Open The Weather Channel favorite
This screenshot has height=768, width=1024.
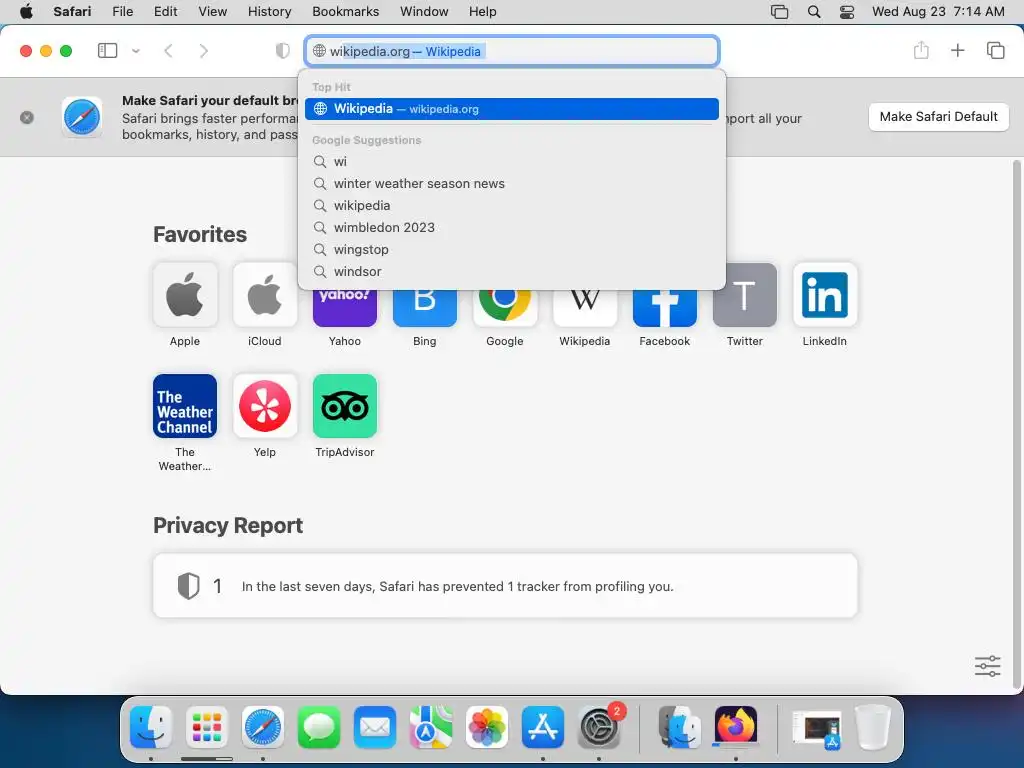[x=185, y=406]
